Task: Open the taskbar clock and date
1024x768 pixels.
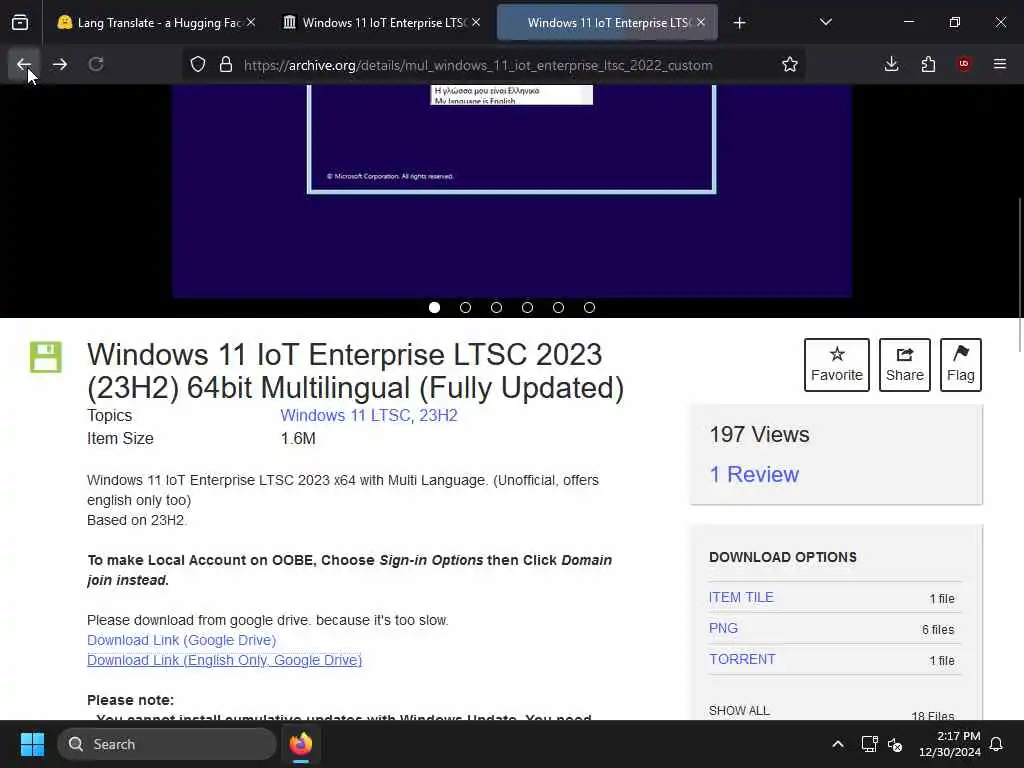Action: point(950,744)
